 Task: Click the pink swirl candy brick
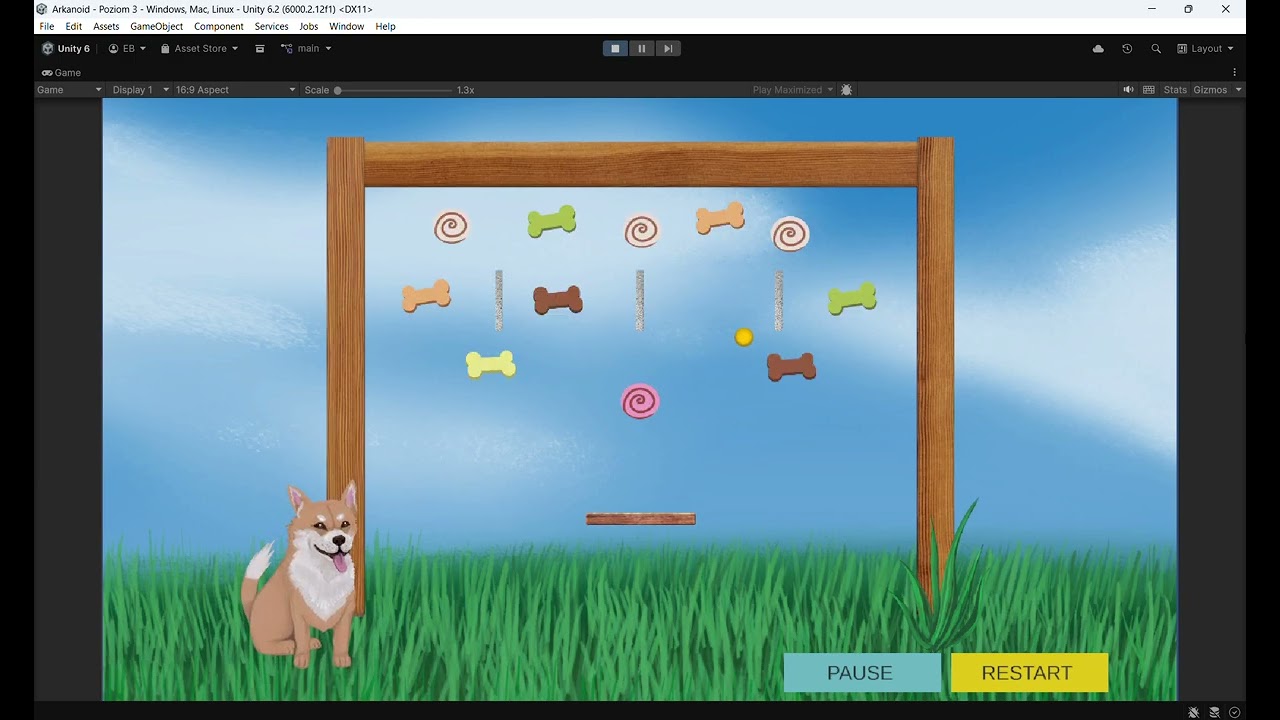pyautogui.click(x=640, y=401)
